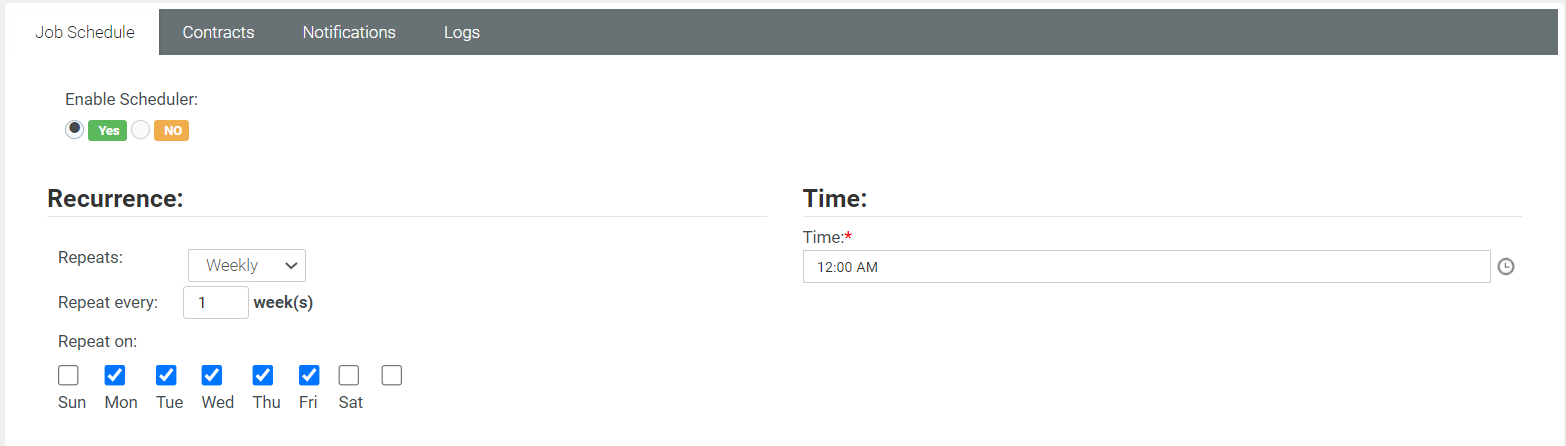Viewport: 1566px width, 446px height.
Task: Select the NO radio button for scheduler
Action: pos(140,130)
